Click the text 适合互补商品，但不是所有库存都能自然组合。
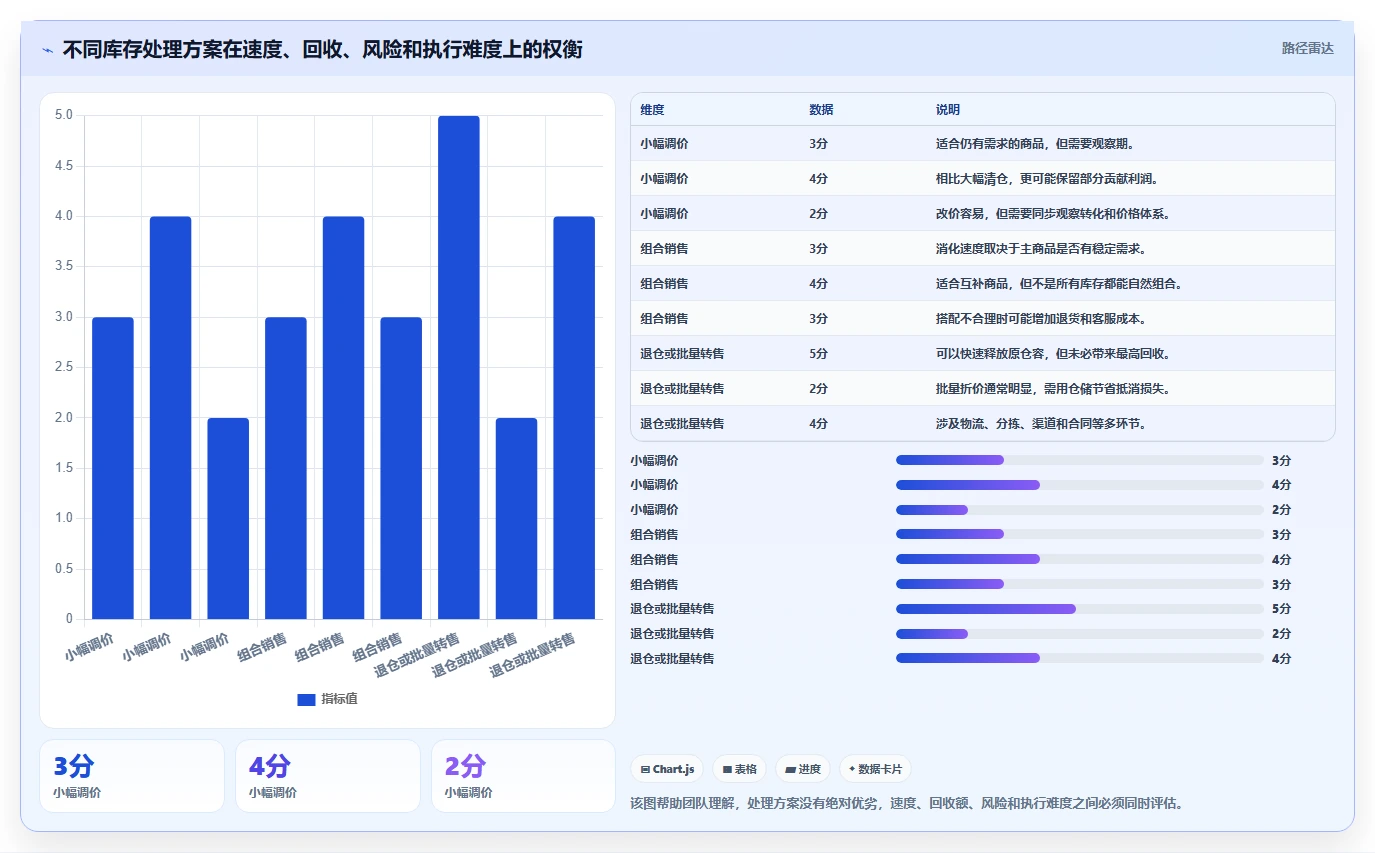1375x853 pixels. coord(1060,284)
